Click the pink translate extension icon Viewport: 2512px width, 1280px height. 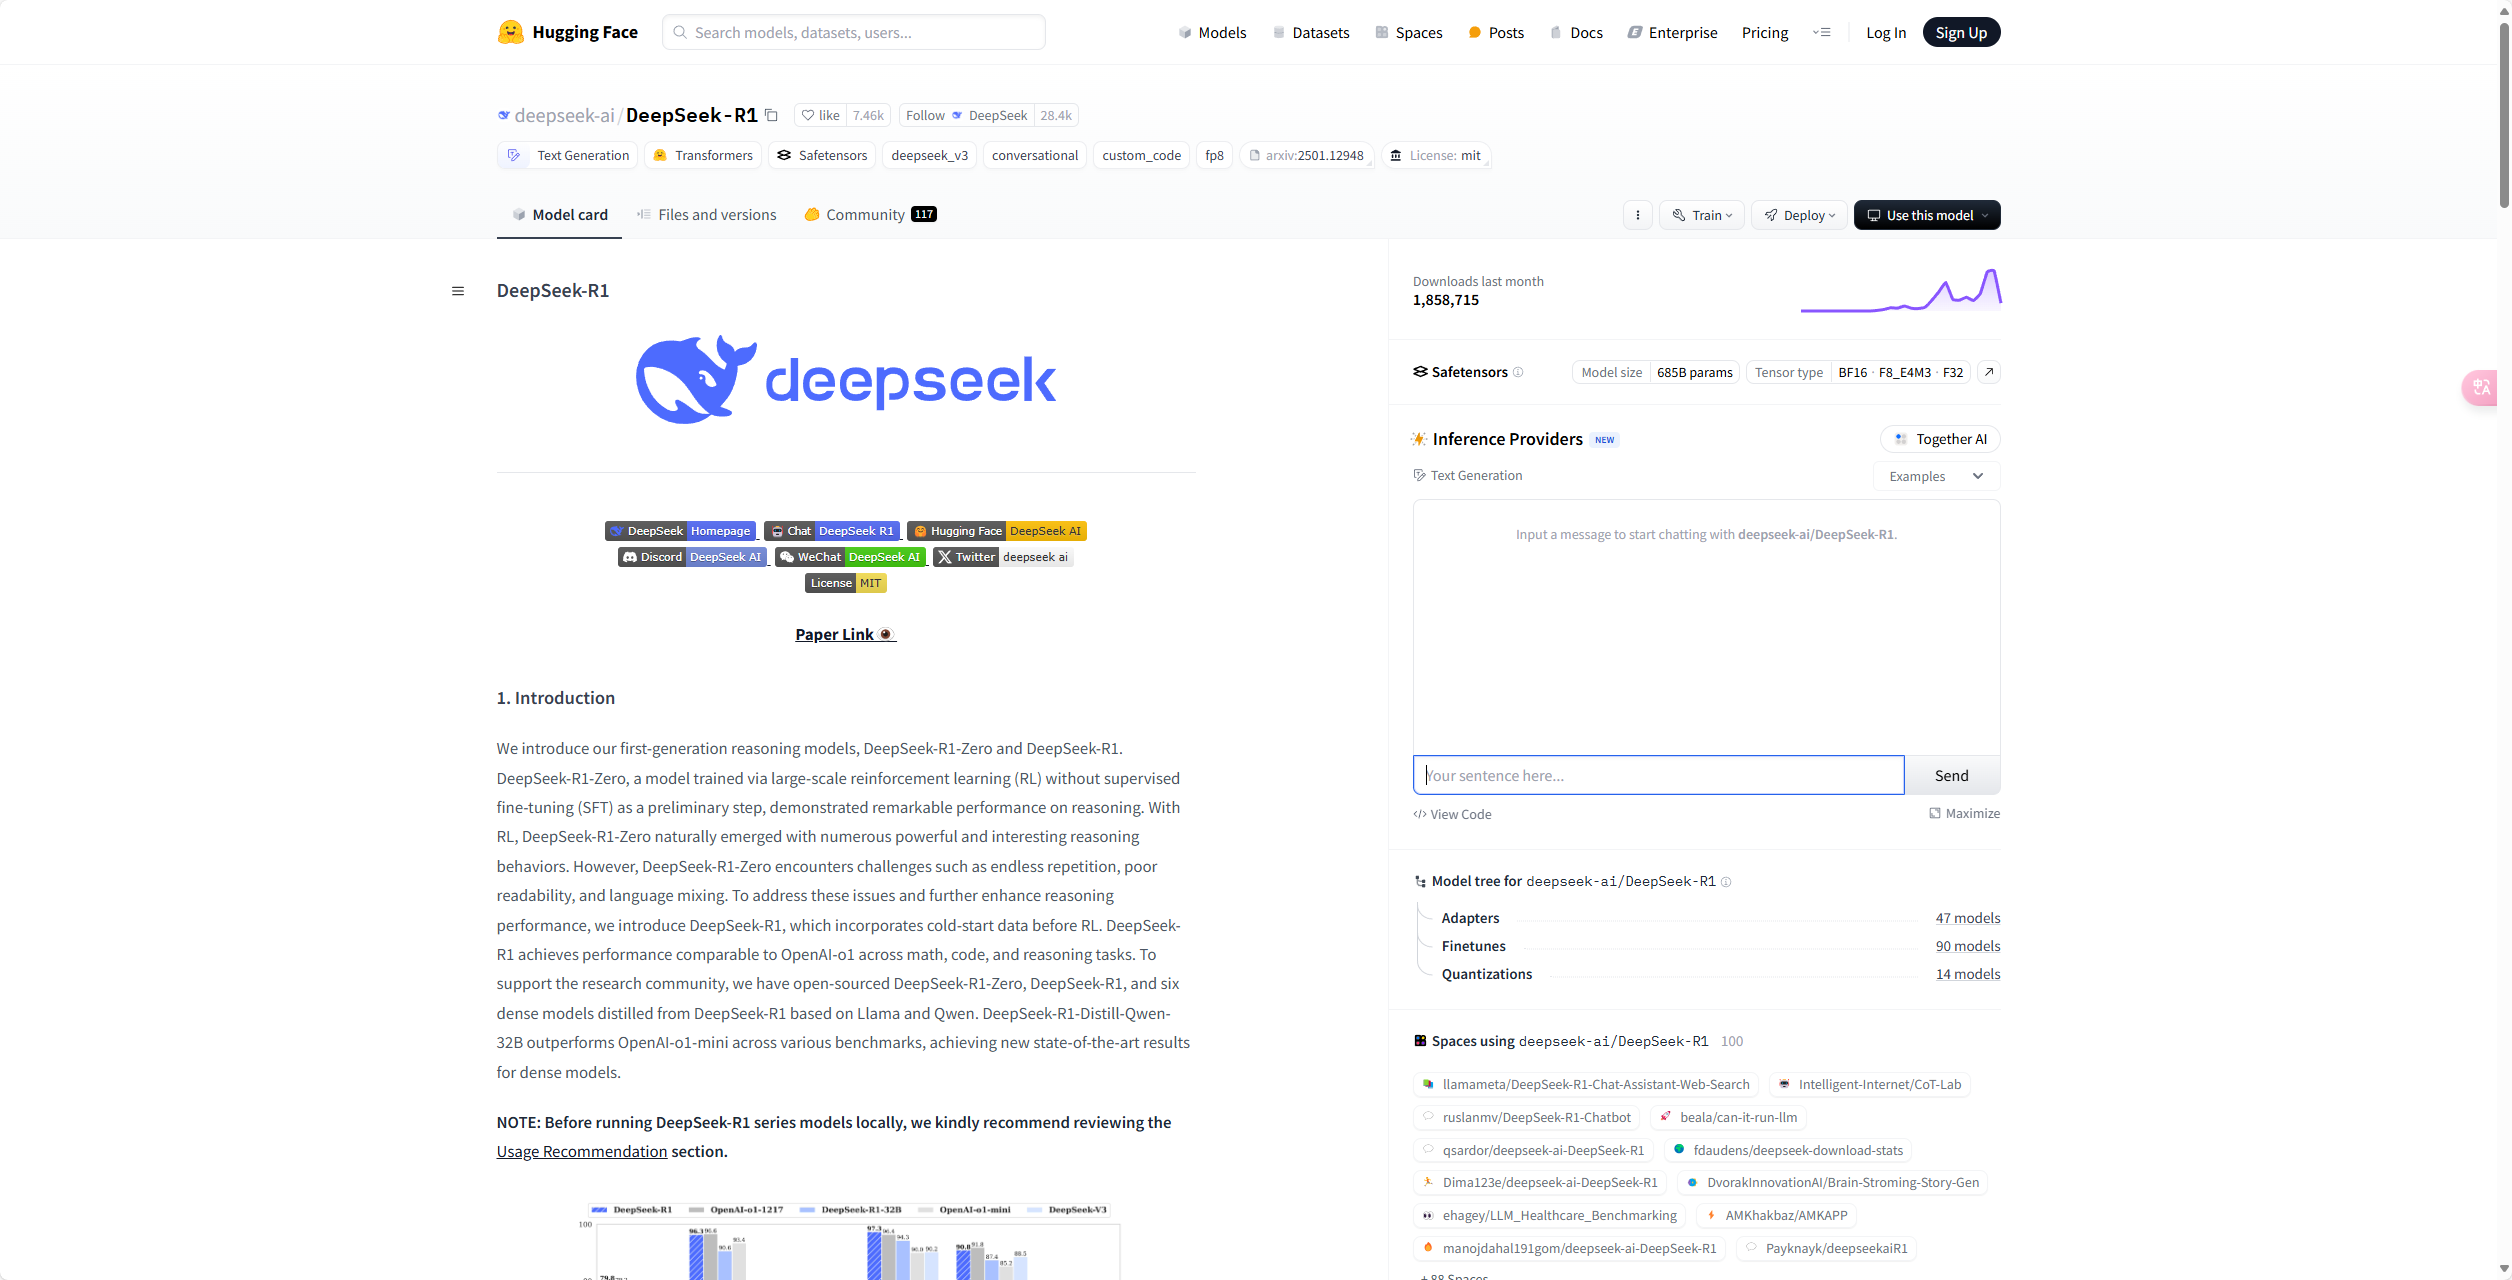2481,387
